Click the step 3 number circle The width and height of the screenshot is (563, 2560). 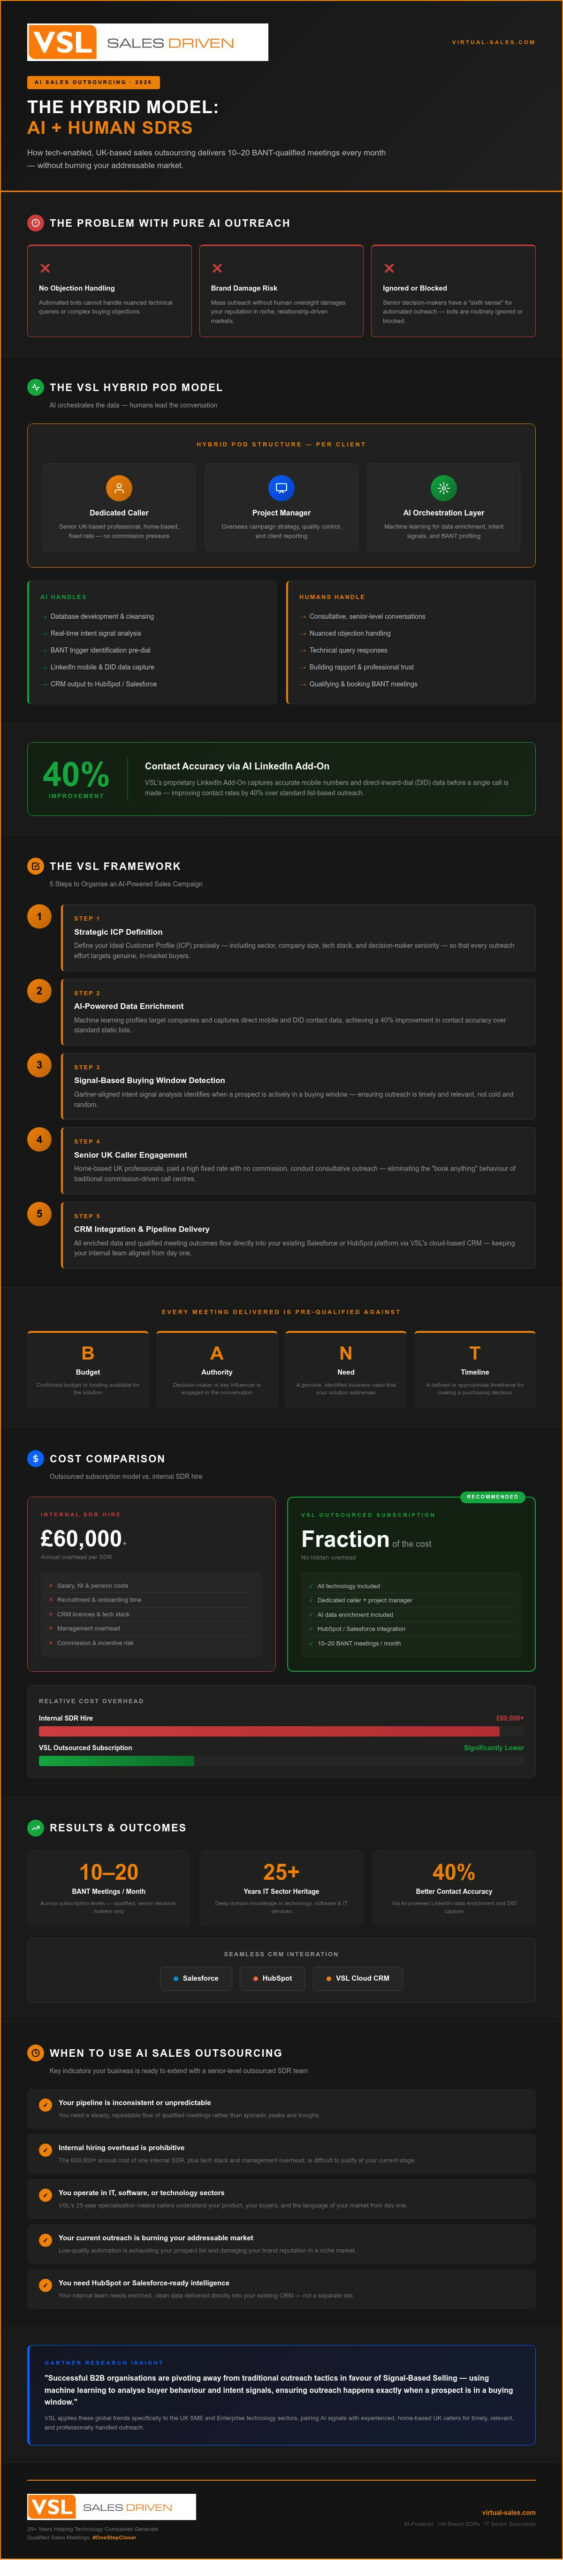tap(39, 1065)
